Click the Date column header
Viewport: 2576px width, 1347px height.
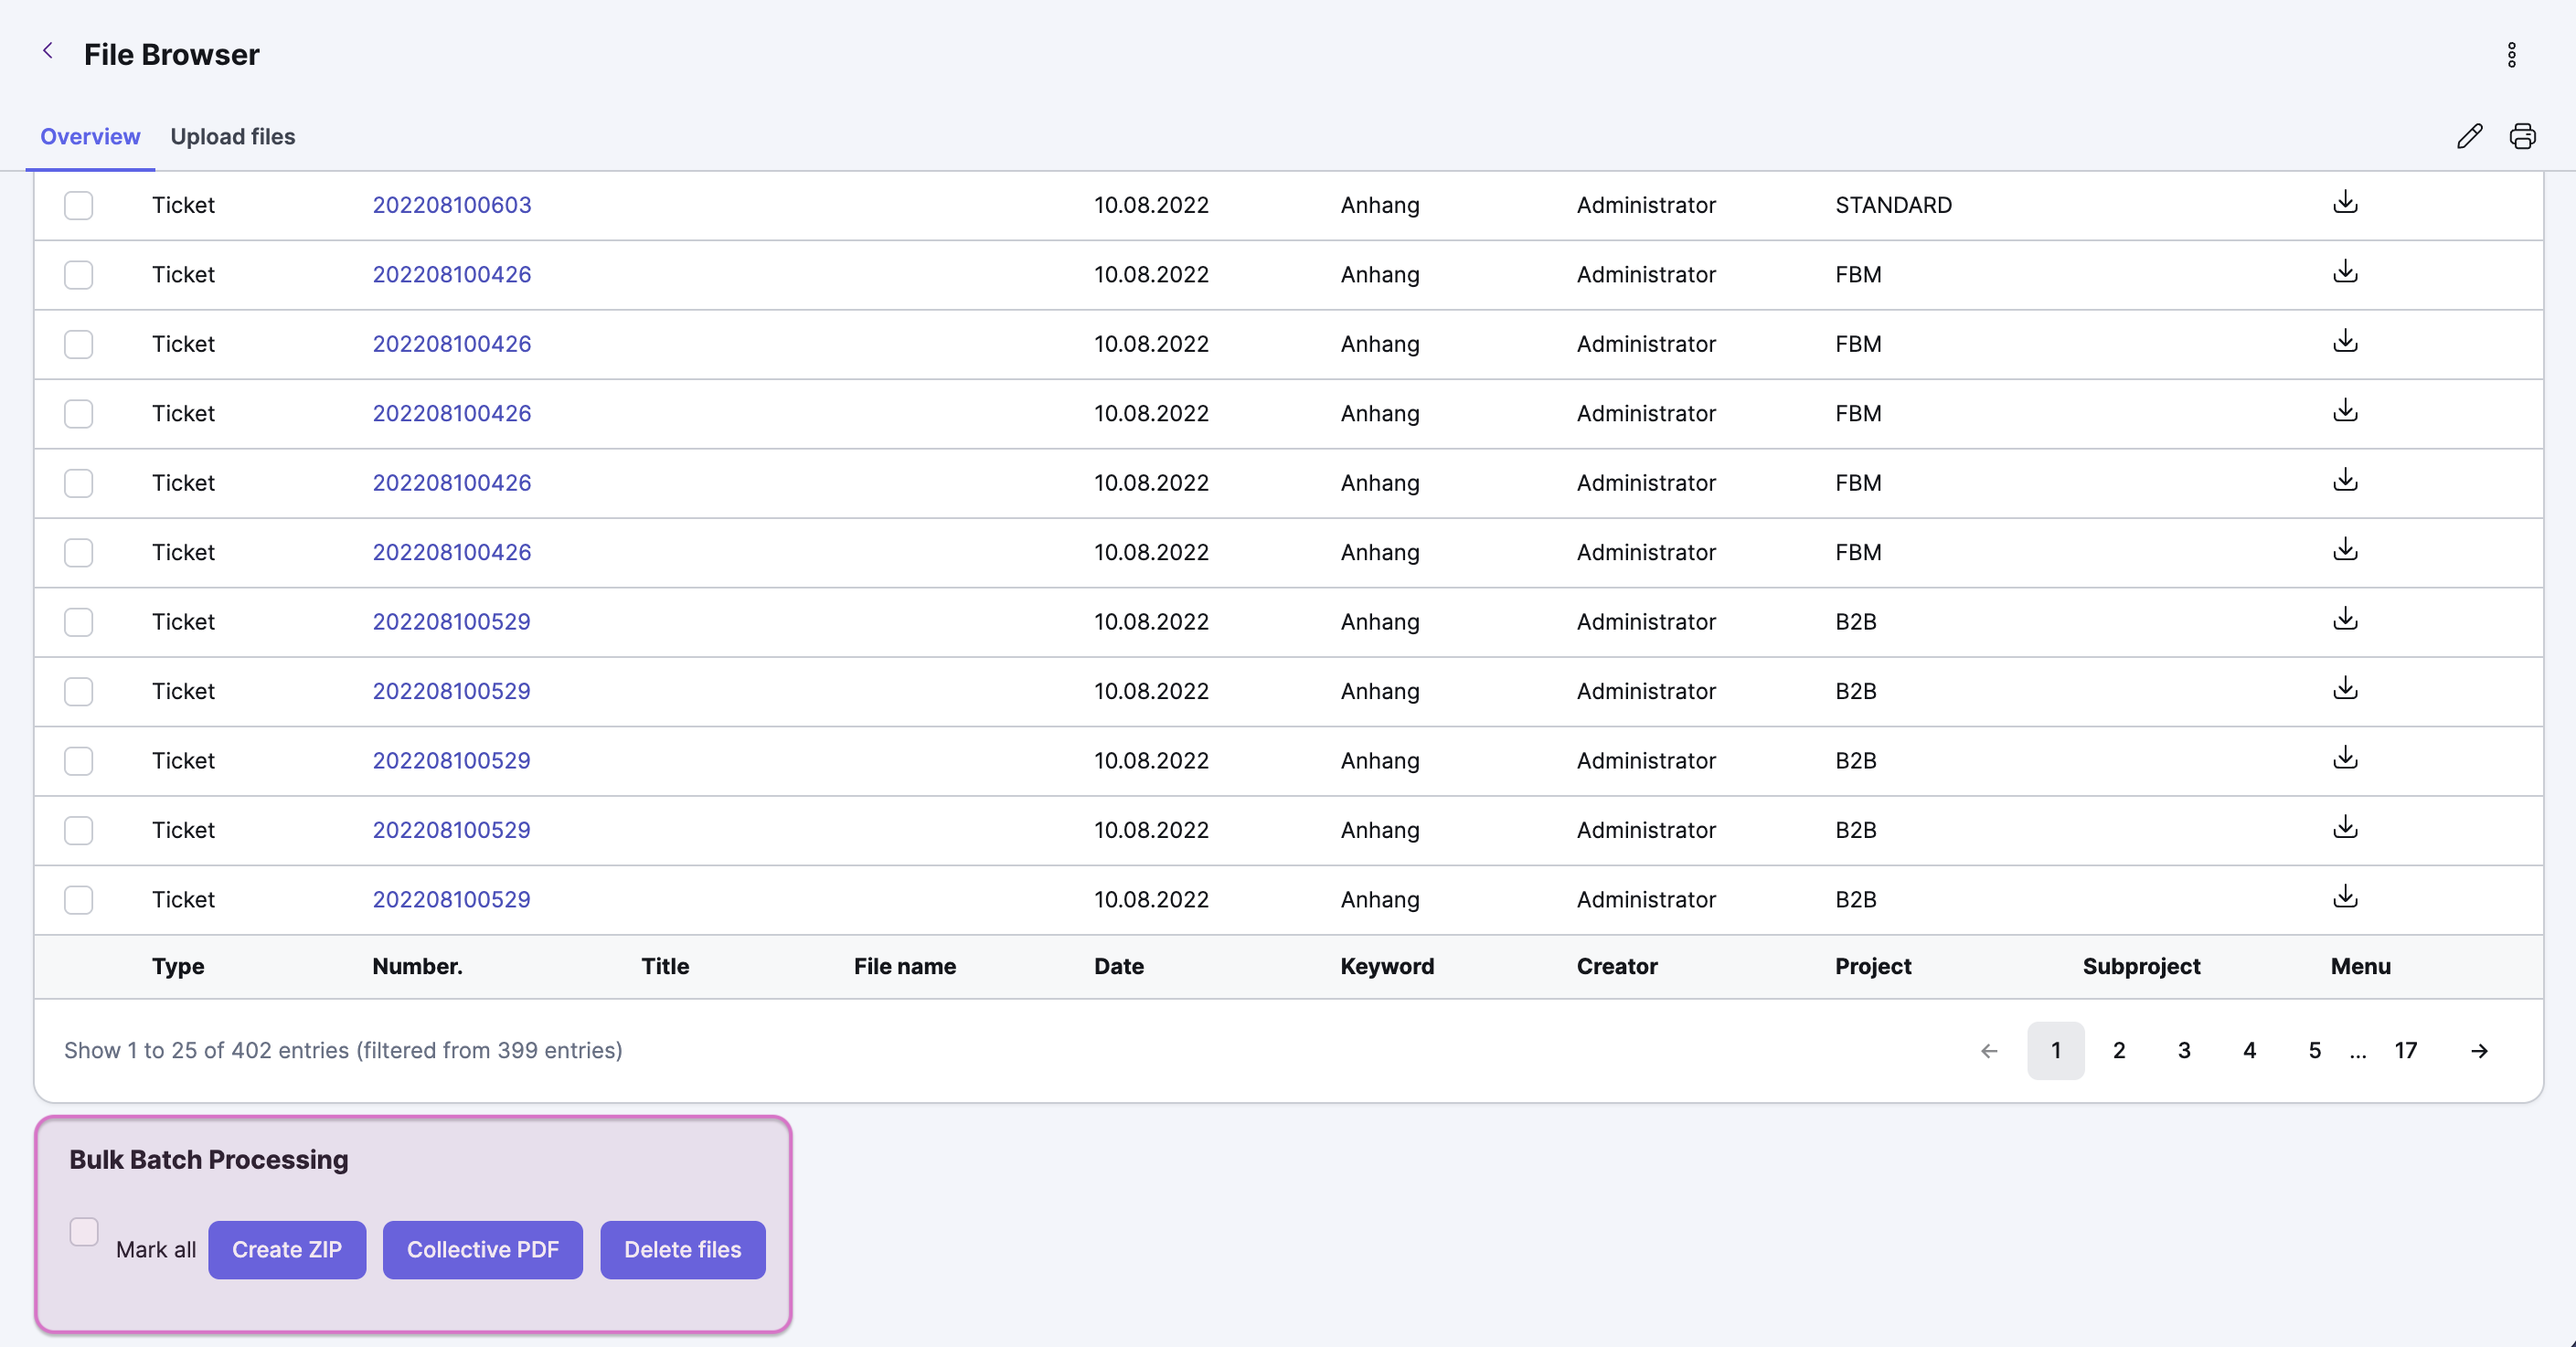click(x=1119, y=966)
